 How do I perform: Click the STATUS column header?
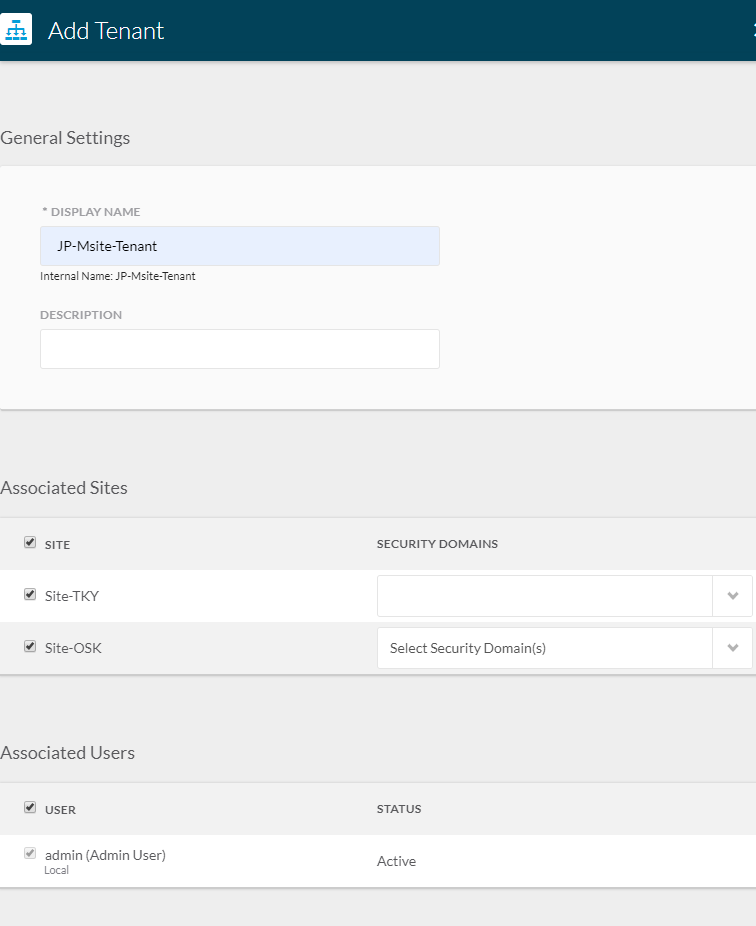(x=399, y=809)
